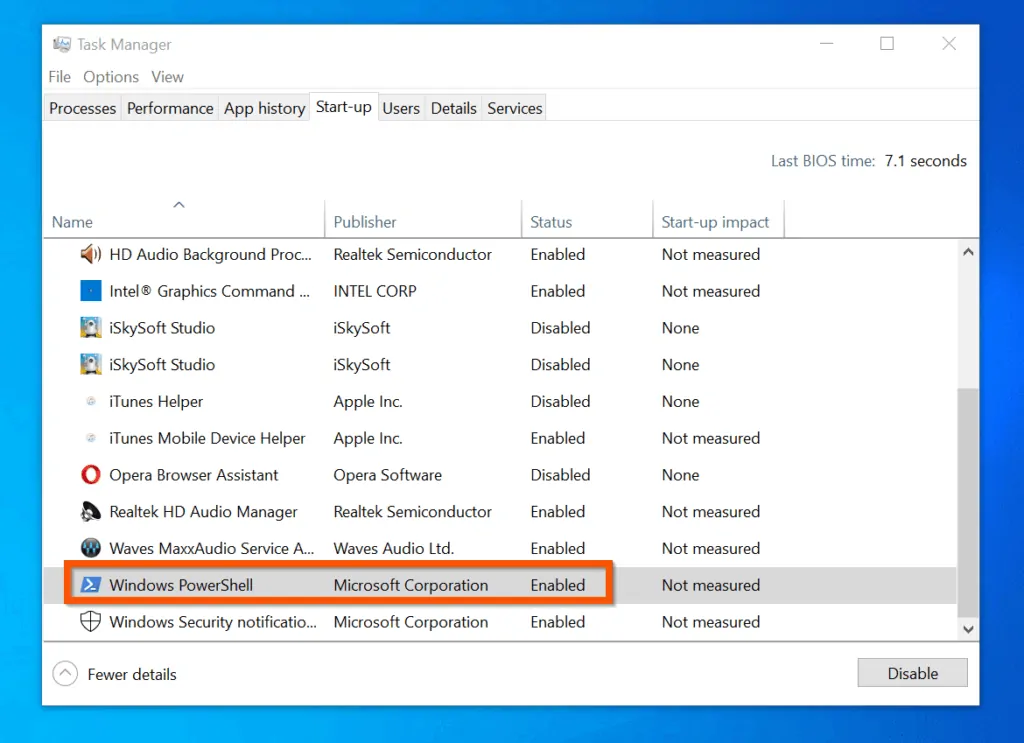This screenshot has width=1024, height=743.
Task: Click the Realtek HD Audio Manager icon
Action: [x=90, y=511]
